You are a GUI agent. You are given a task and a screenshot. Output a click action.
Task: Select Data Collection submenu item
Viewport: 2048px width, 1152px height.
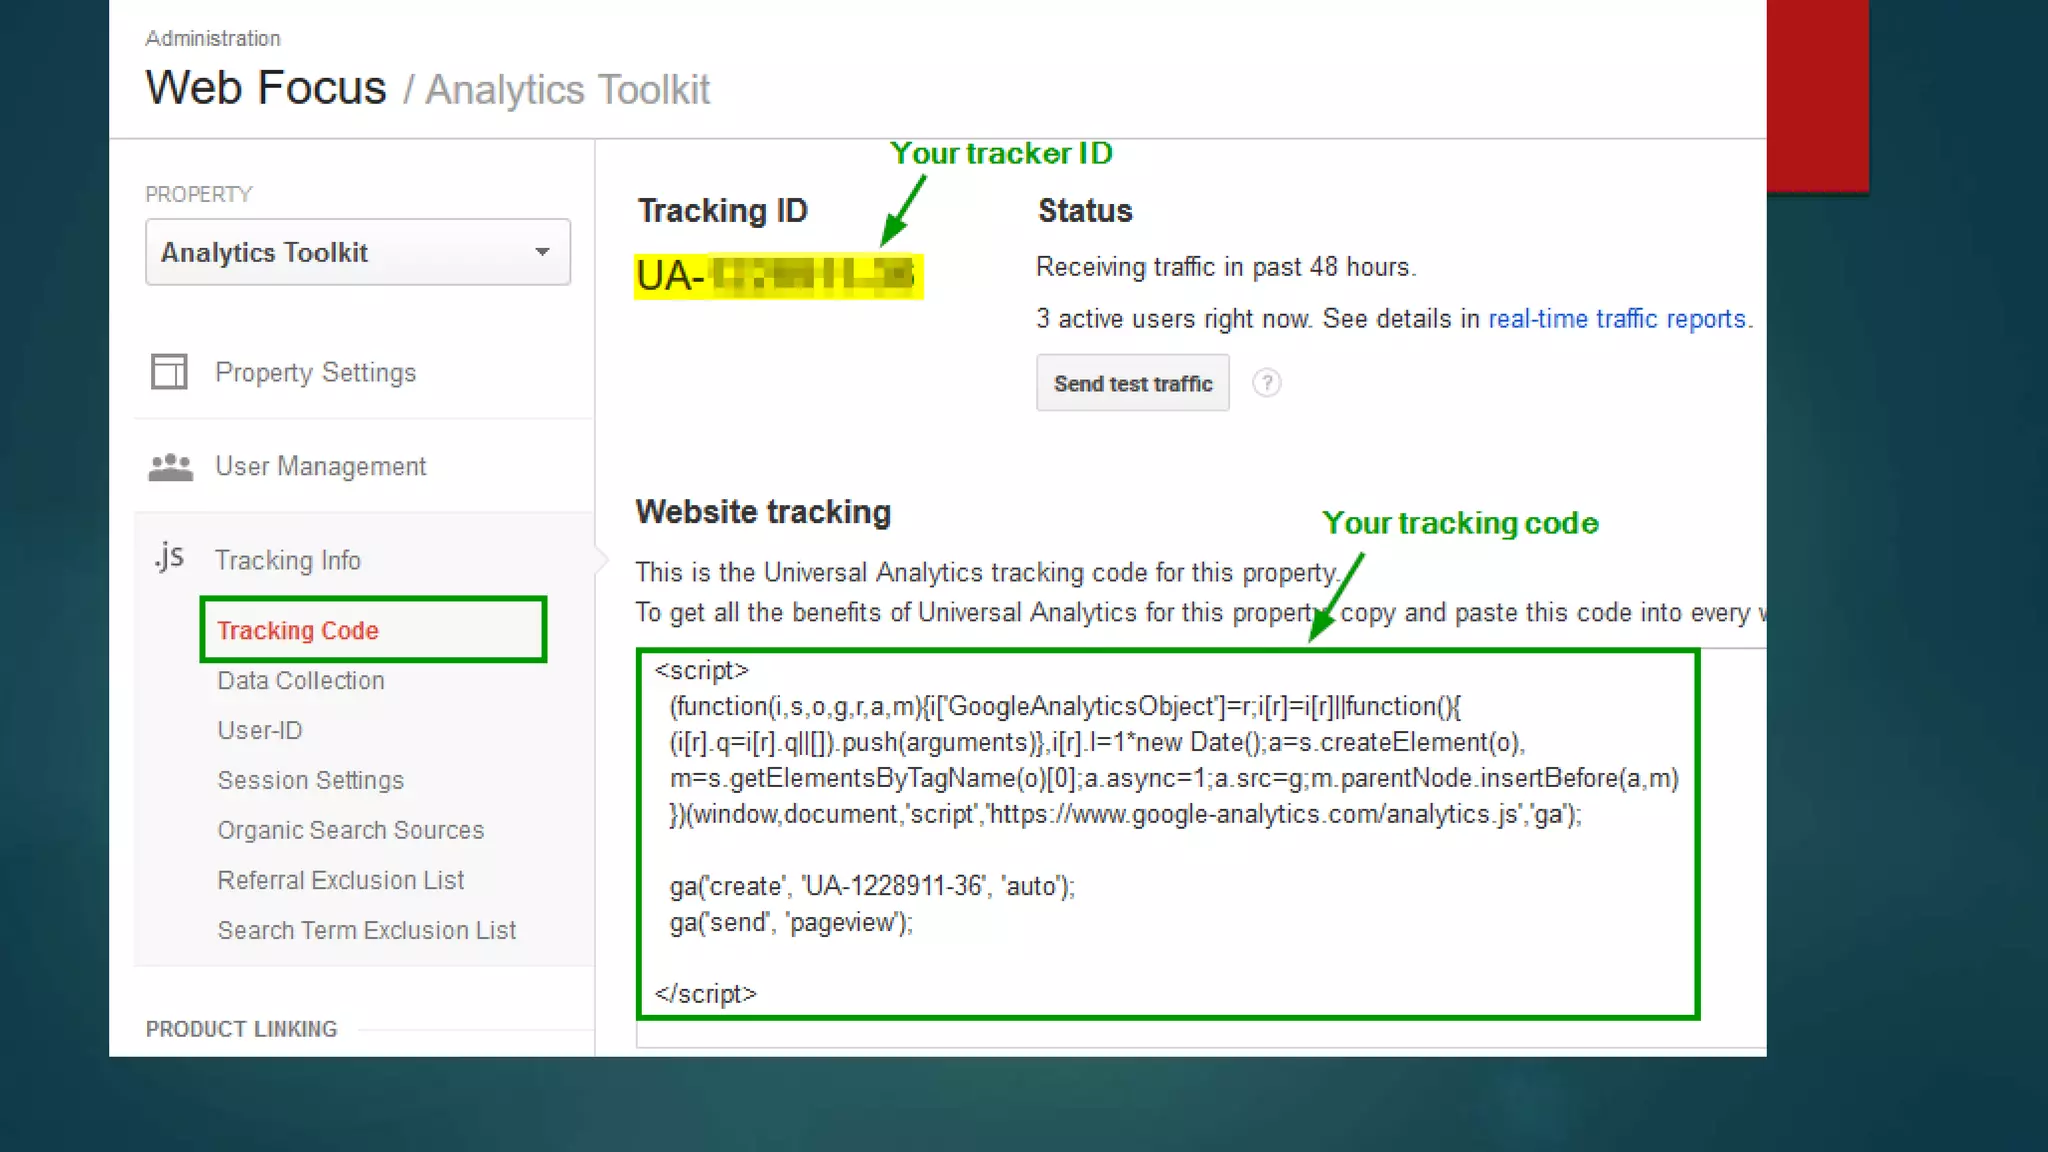pos(300,681)
